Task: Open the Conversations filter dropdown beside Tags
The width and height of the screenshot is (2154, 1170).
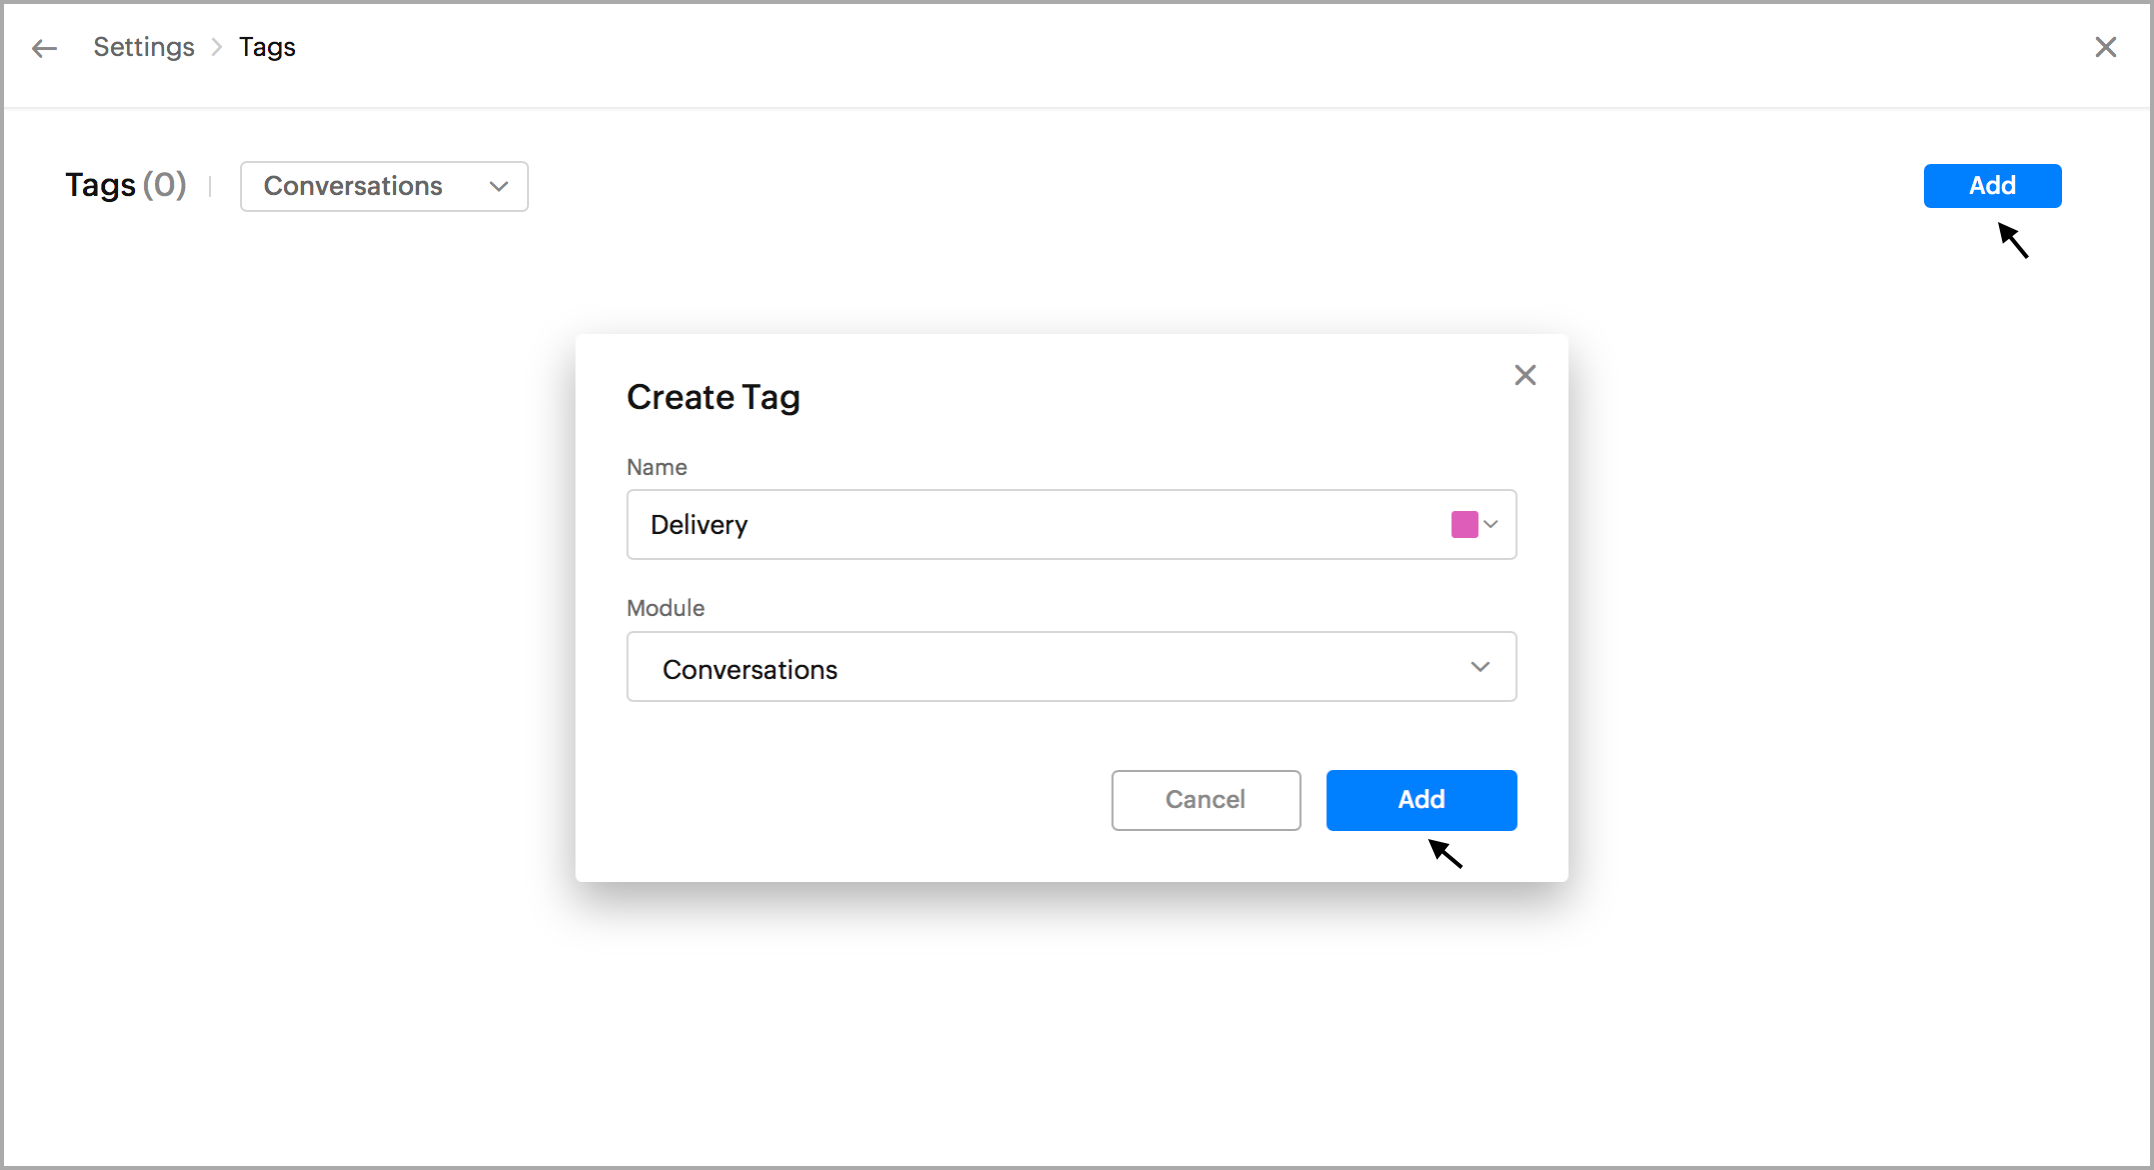Action: (x=384, y=186)
